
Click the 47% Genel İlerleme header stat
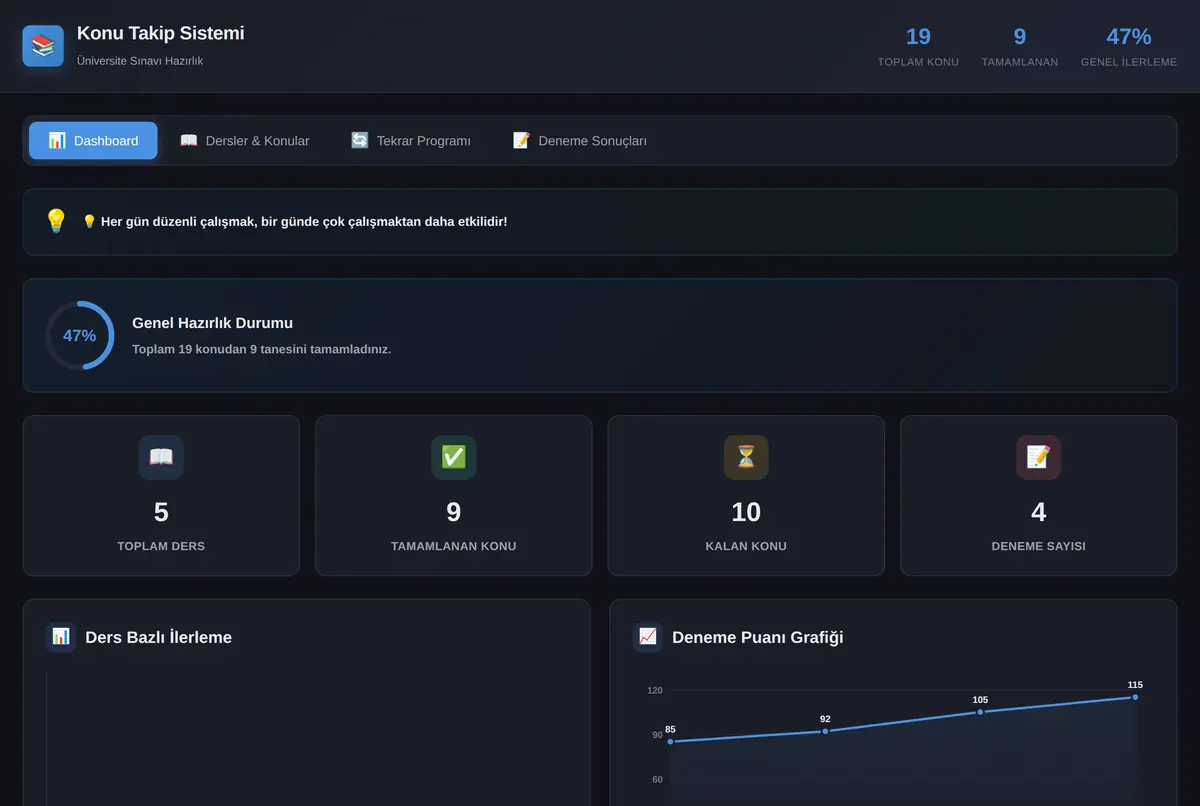tap(1129, 47)
